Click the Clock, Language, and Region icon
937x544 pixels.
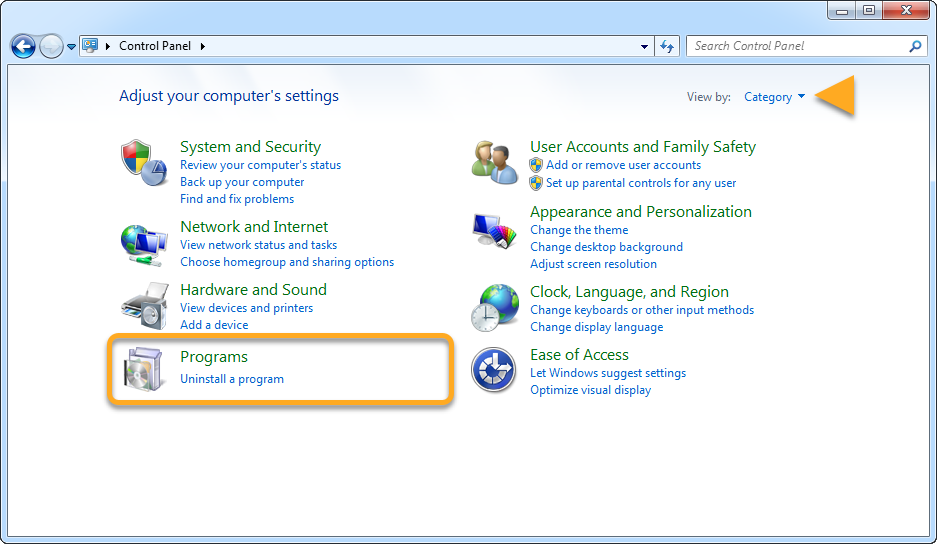tap(494, 308)
